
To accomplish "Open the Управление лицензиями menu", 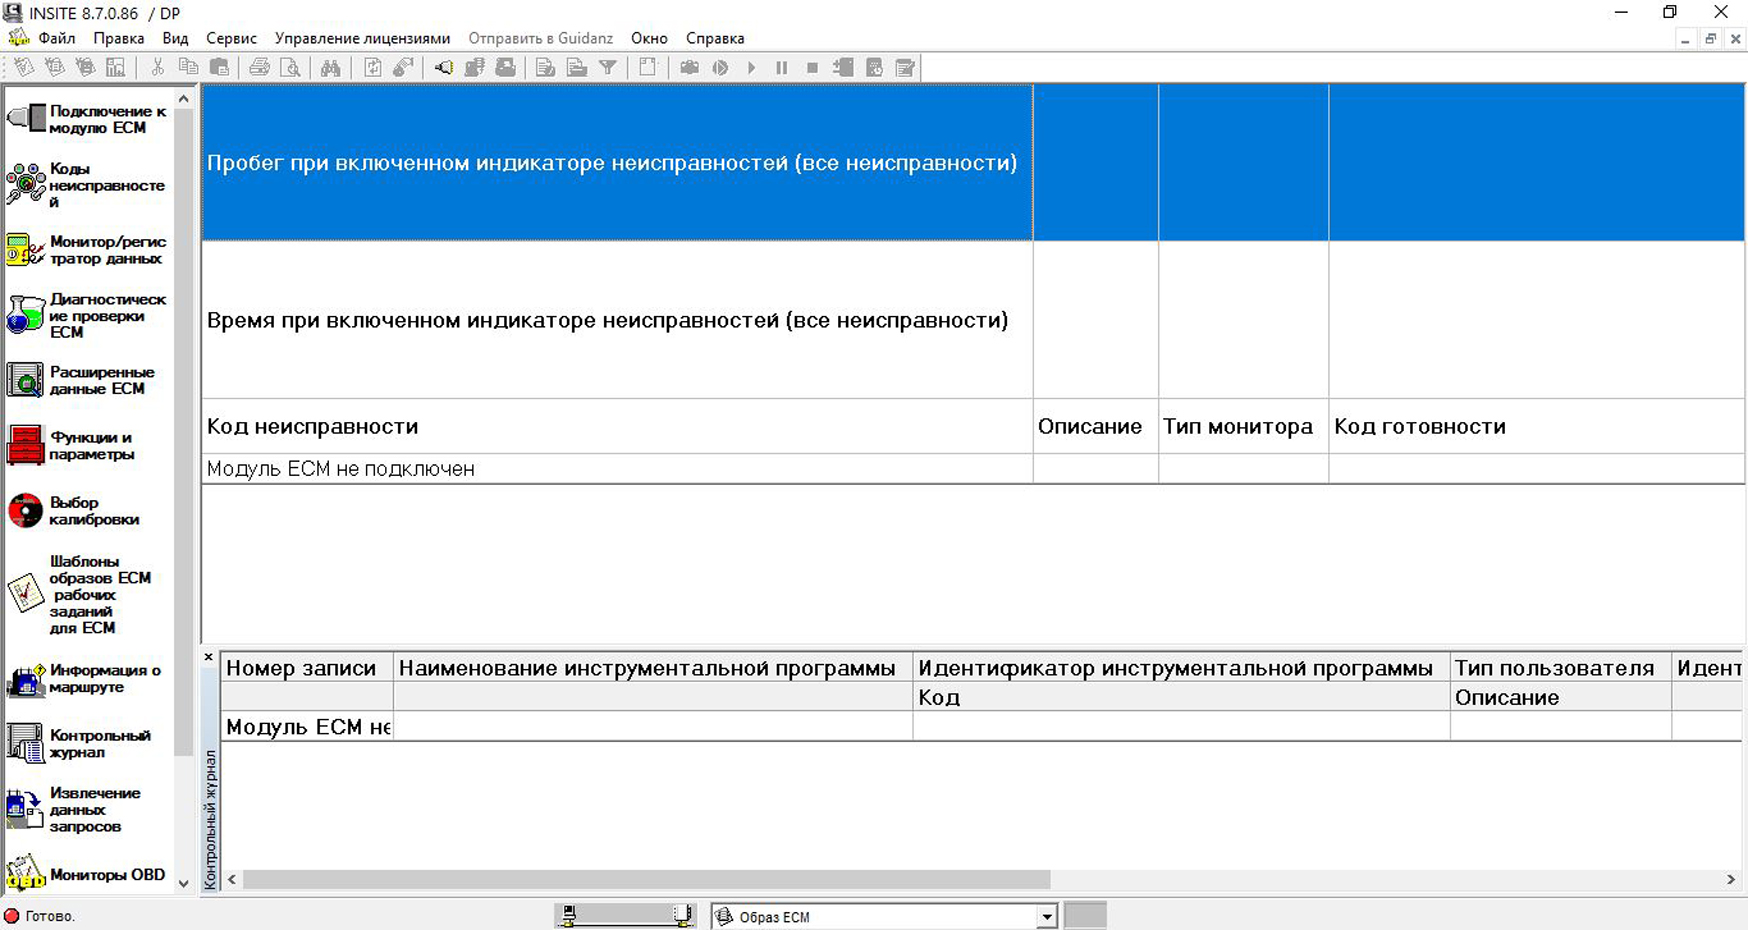I will pos(362,38).
